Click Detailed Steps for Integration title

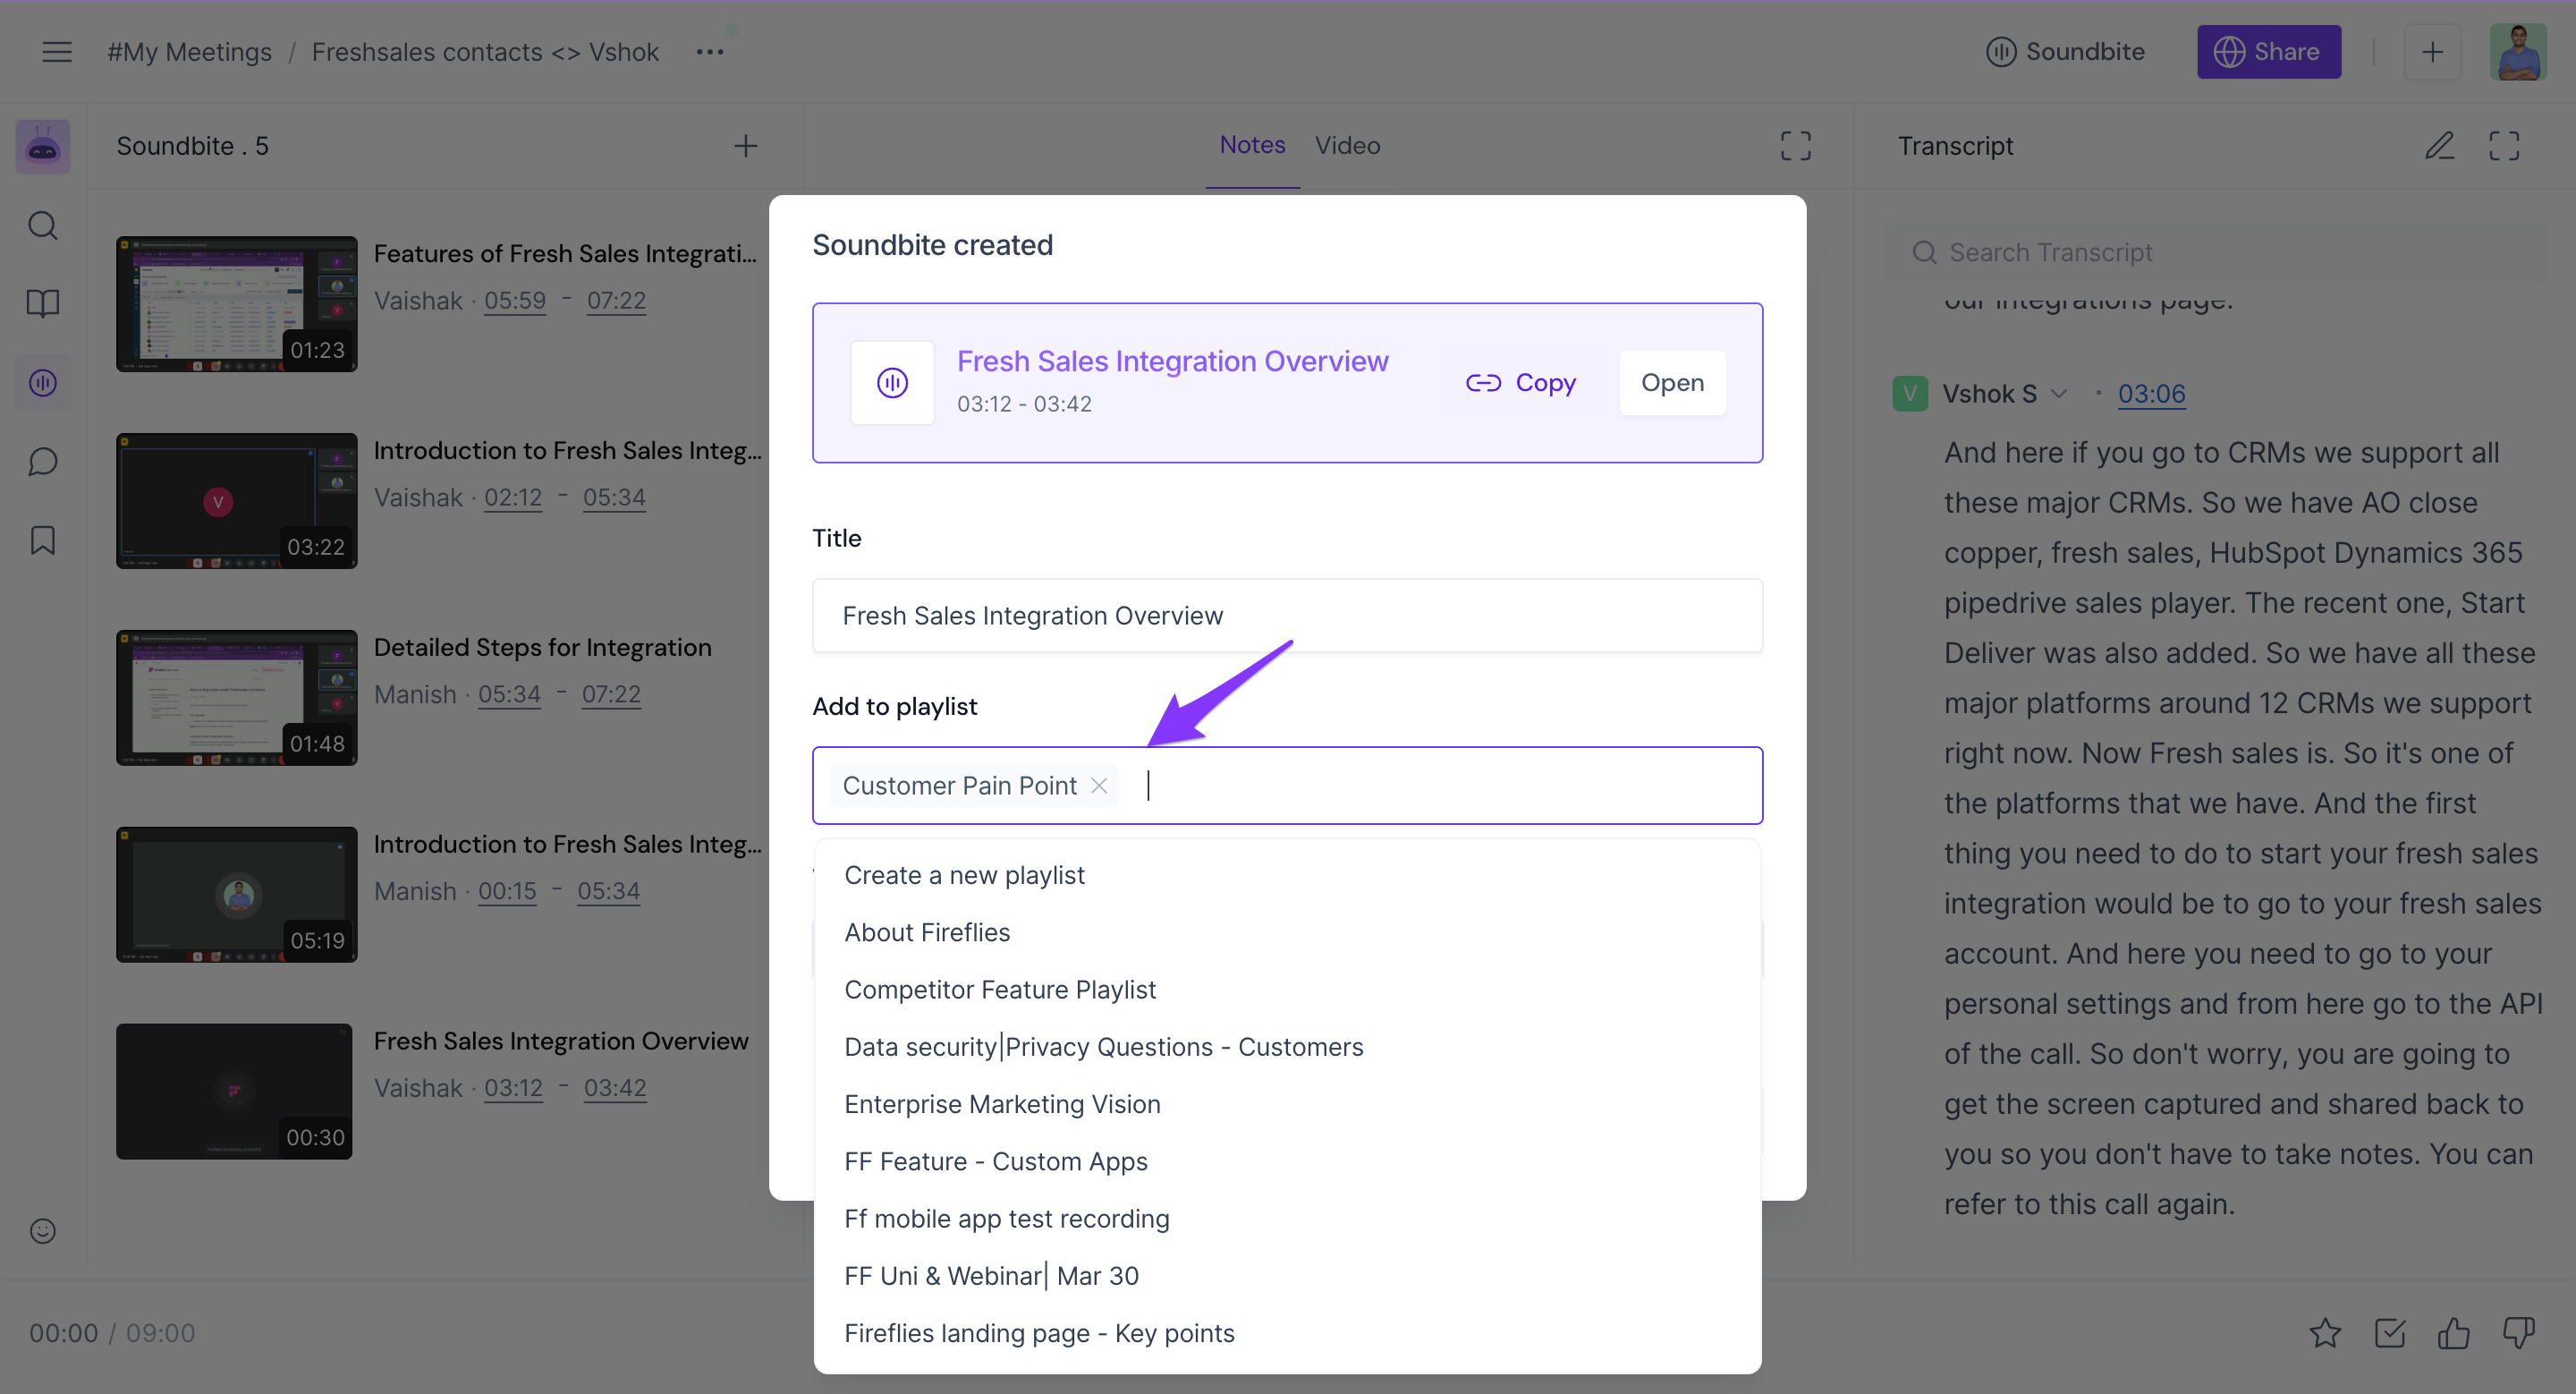(542, 647)
